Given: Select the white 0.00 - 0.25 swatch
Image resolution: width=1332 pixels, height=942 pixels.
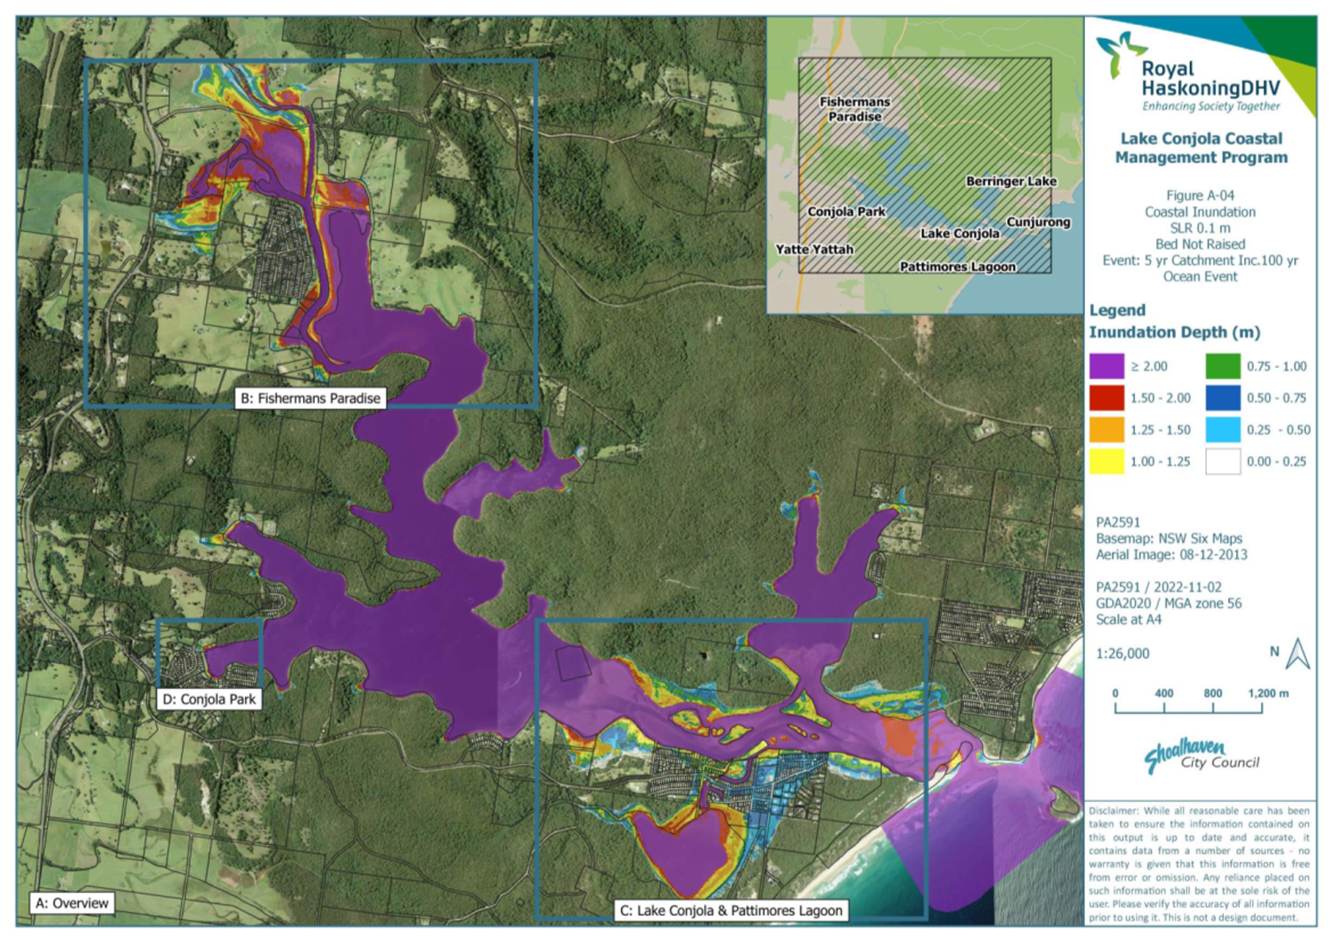Looking at the screenshot, I should coord(1222,462).
